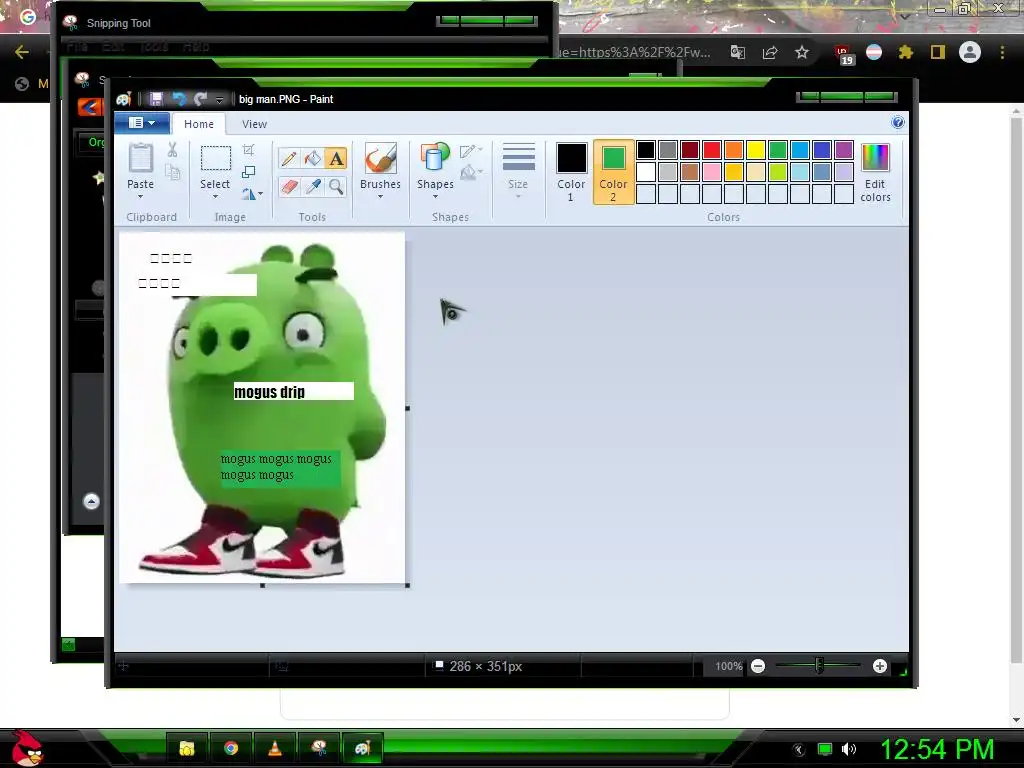Viewport: 1024px width, 768px height.
Task: Click the Chrome share page icon
Action: [770, 52]
